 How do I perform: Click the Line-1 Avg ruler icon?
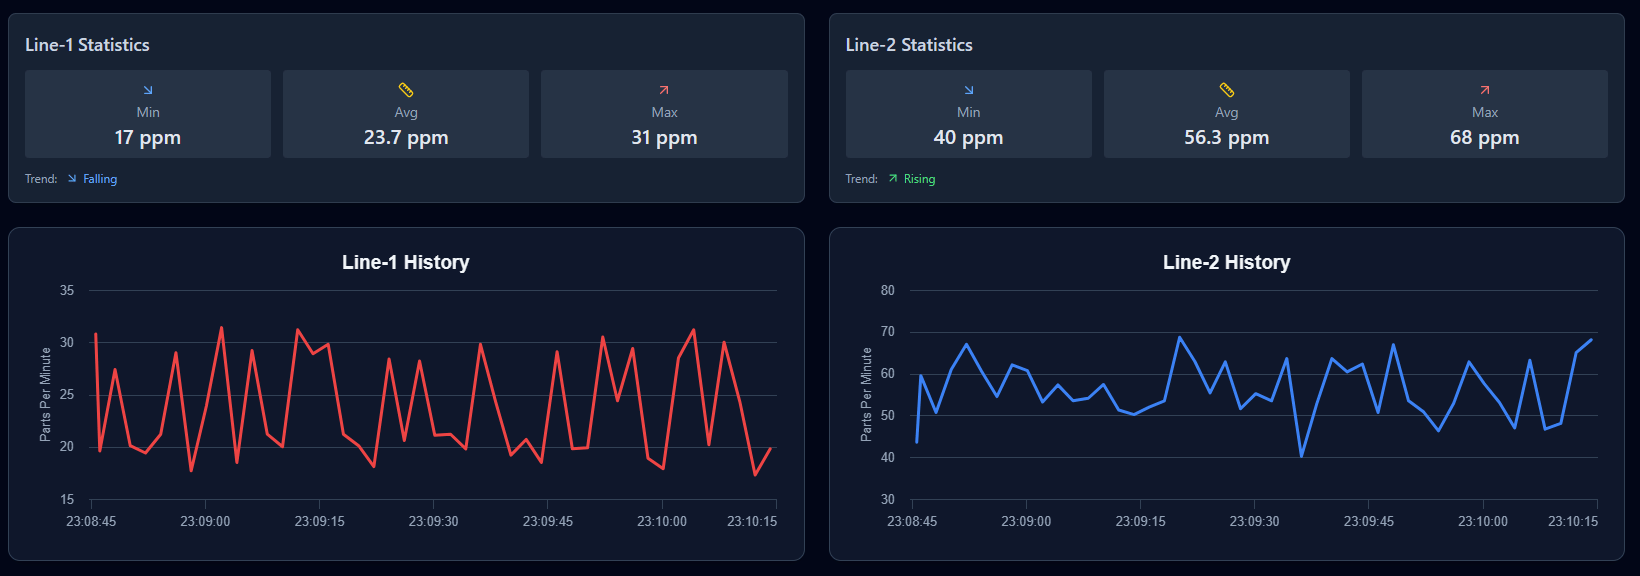[x=406, y=90]
